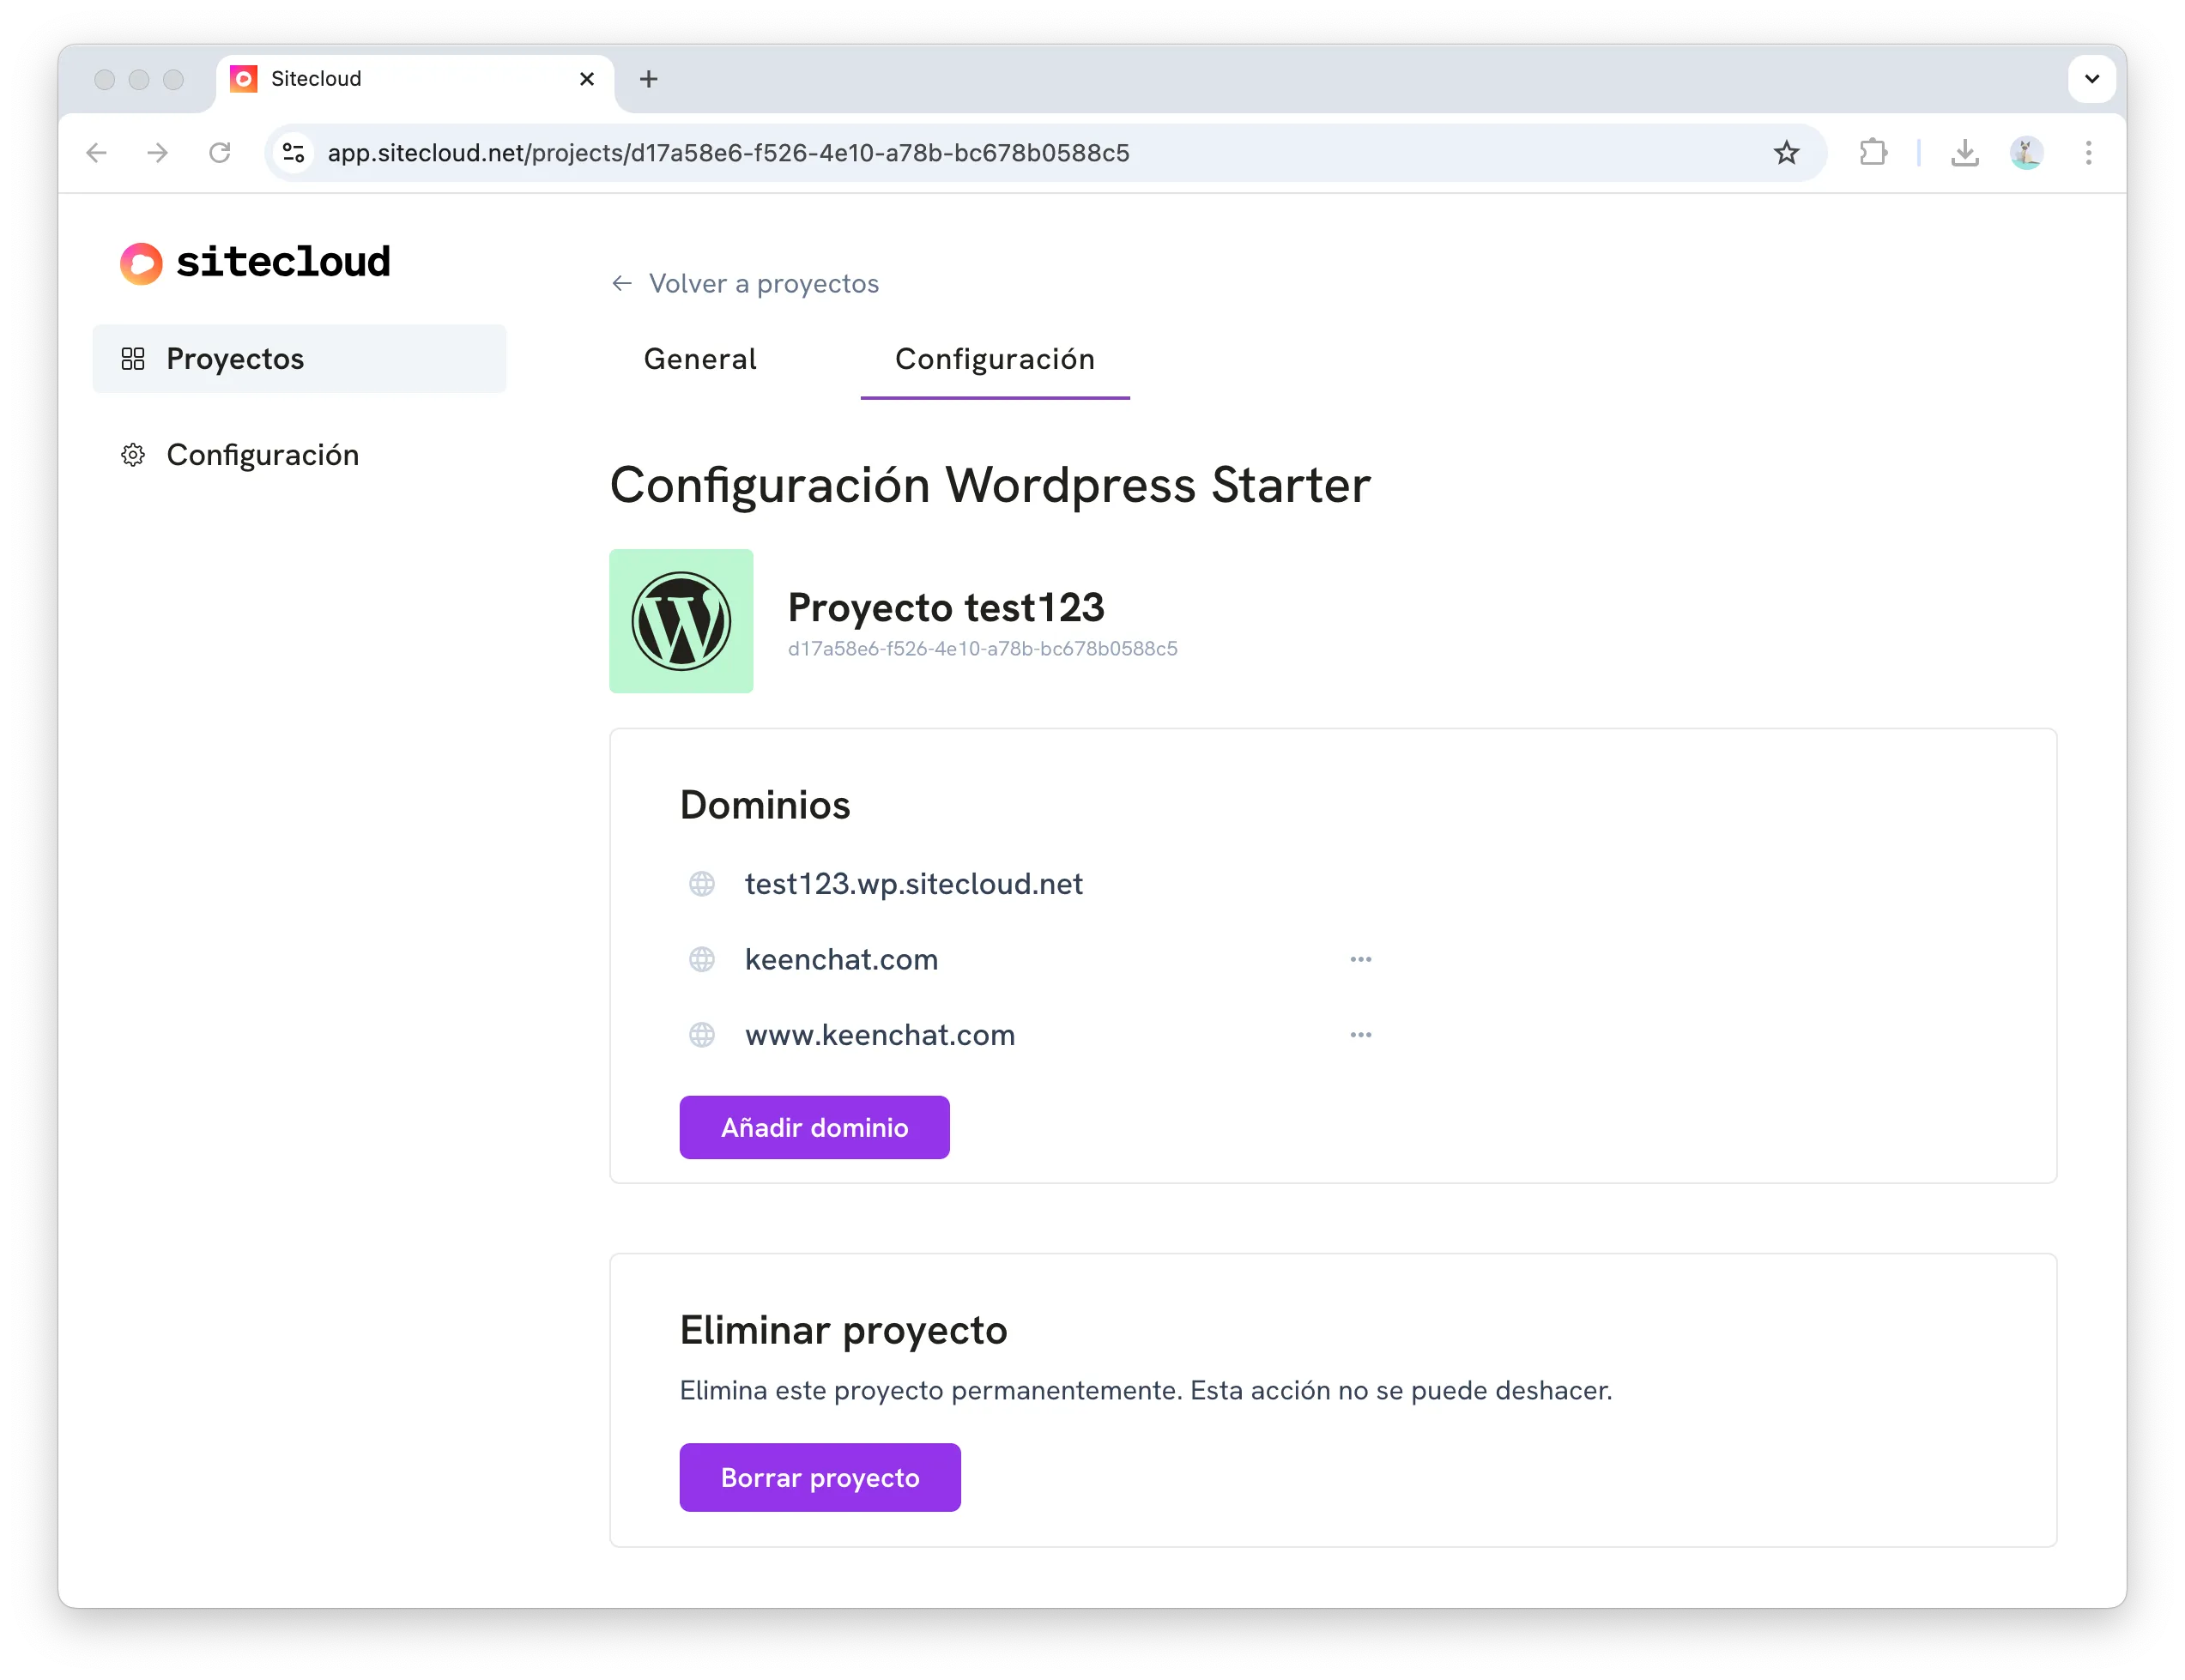Click the WordPress project logo
This screenshot has height=1680, width=2185.
click(681, 621)
